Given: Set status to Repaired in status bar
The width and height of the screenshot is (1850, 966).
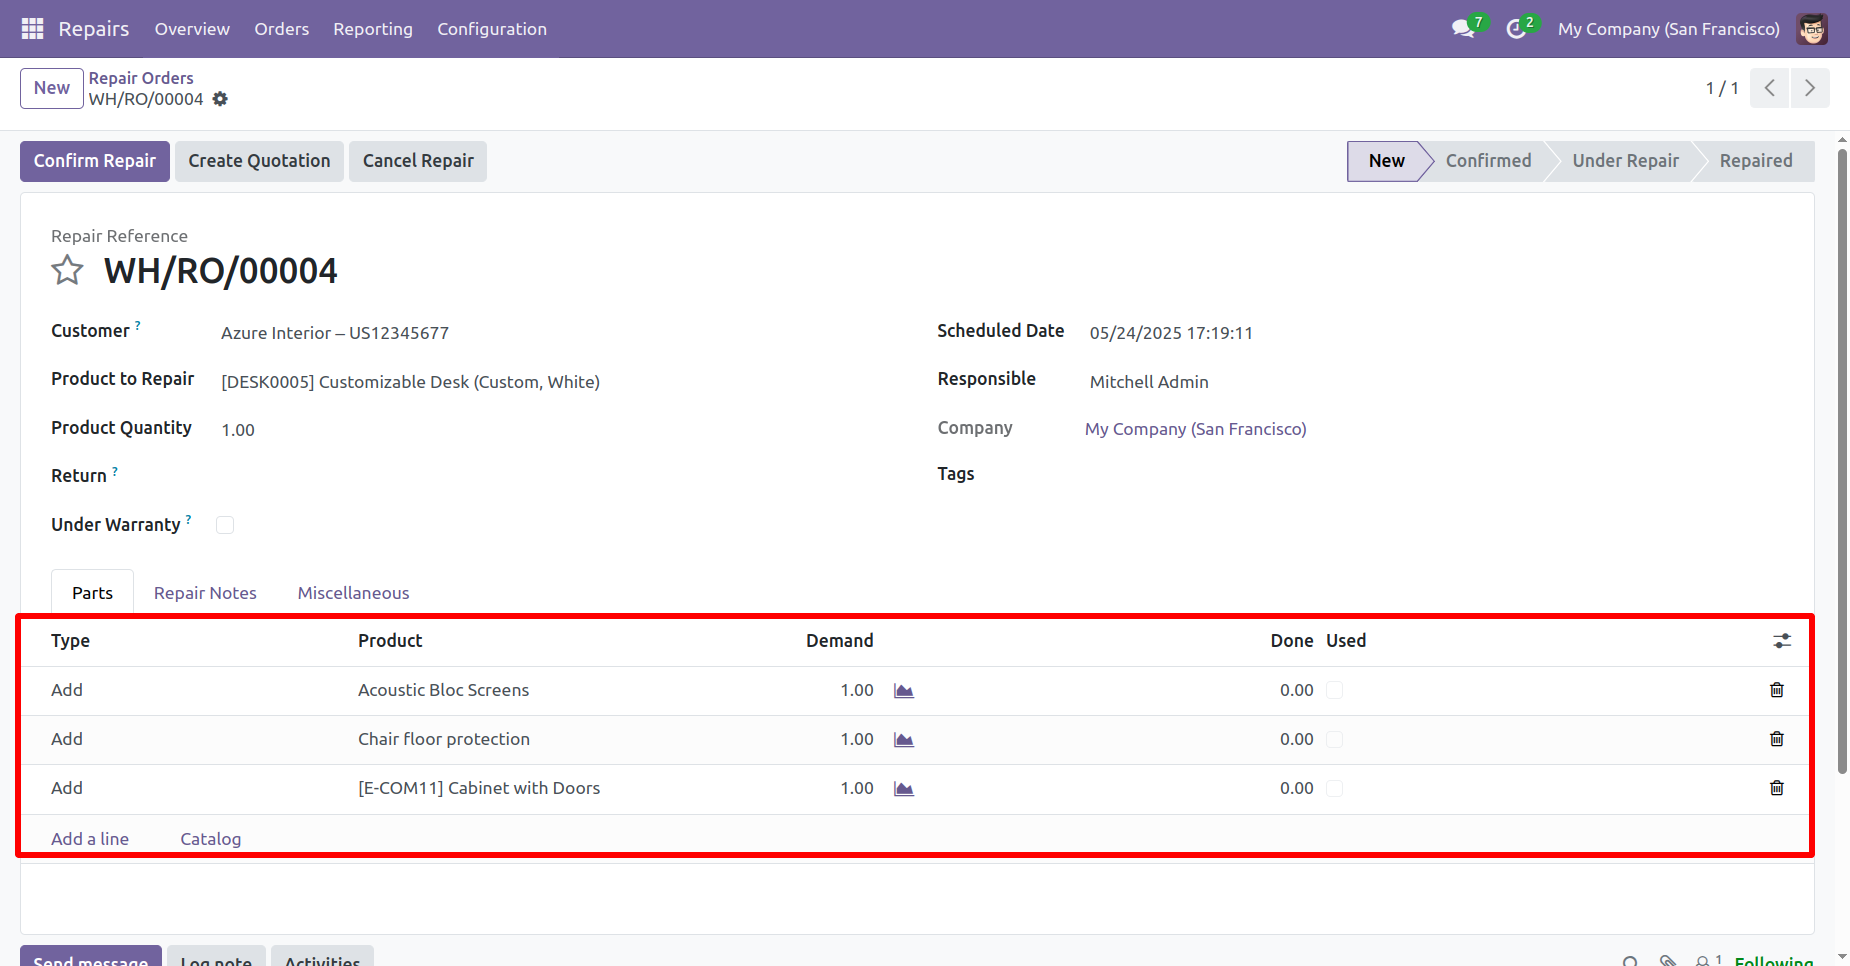Looking at the screenshot, I should click(1756, 161).
